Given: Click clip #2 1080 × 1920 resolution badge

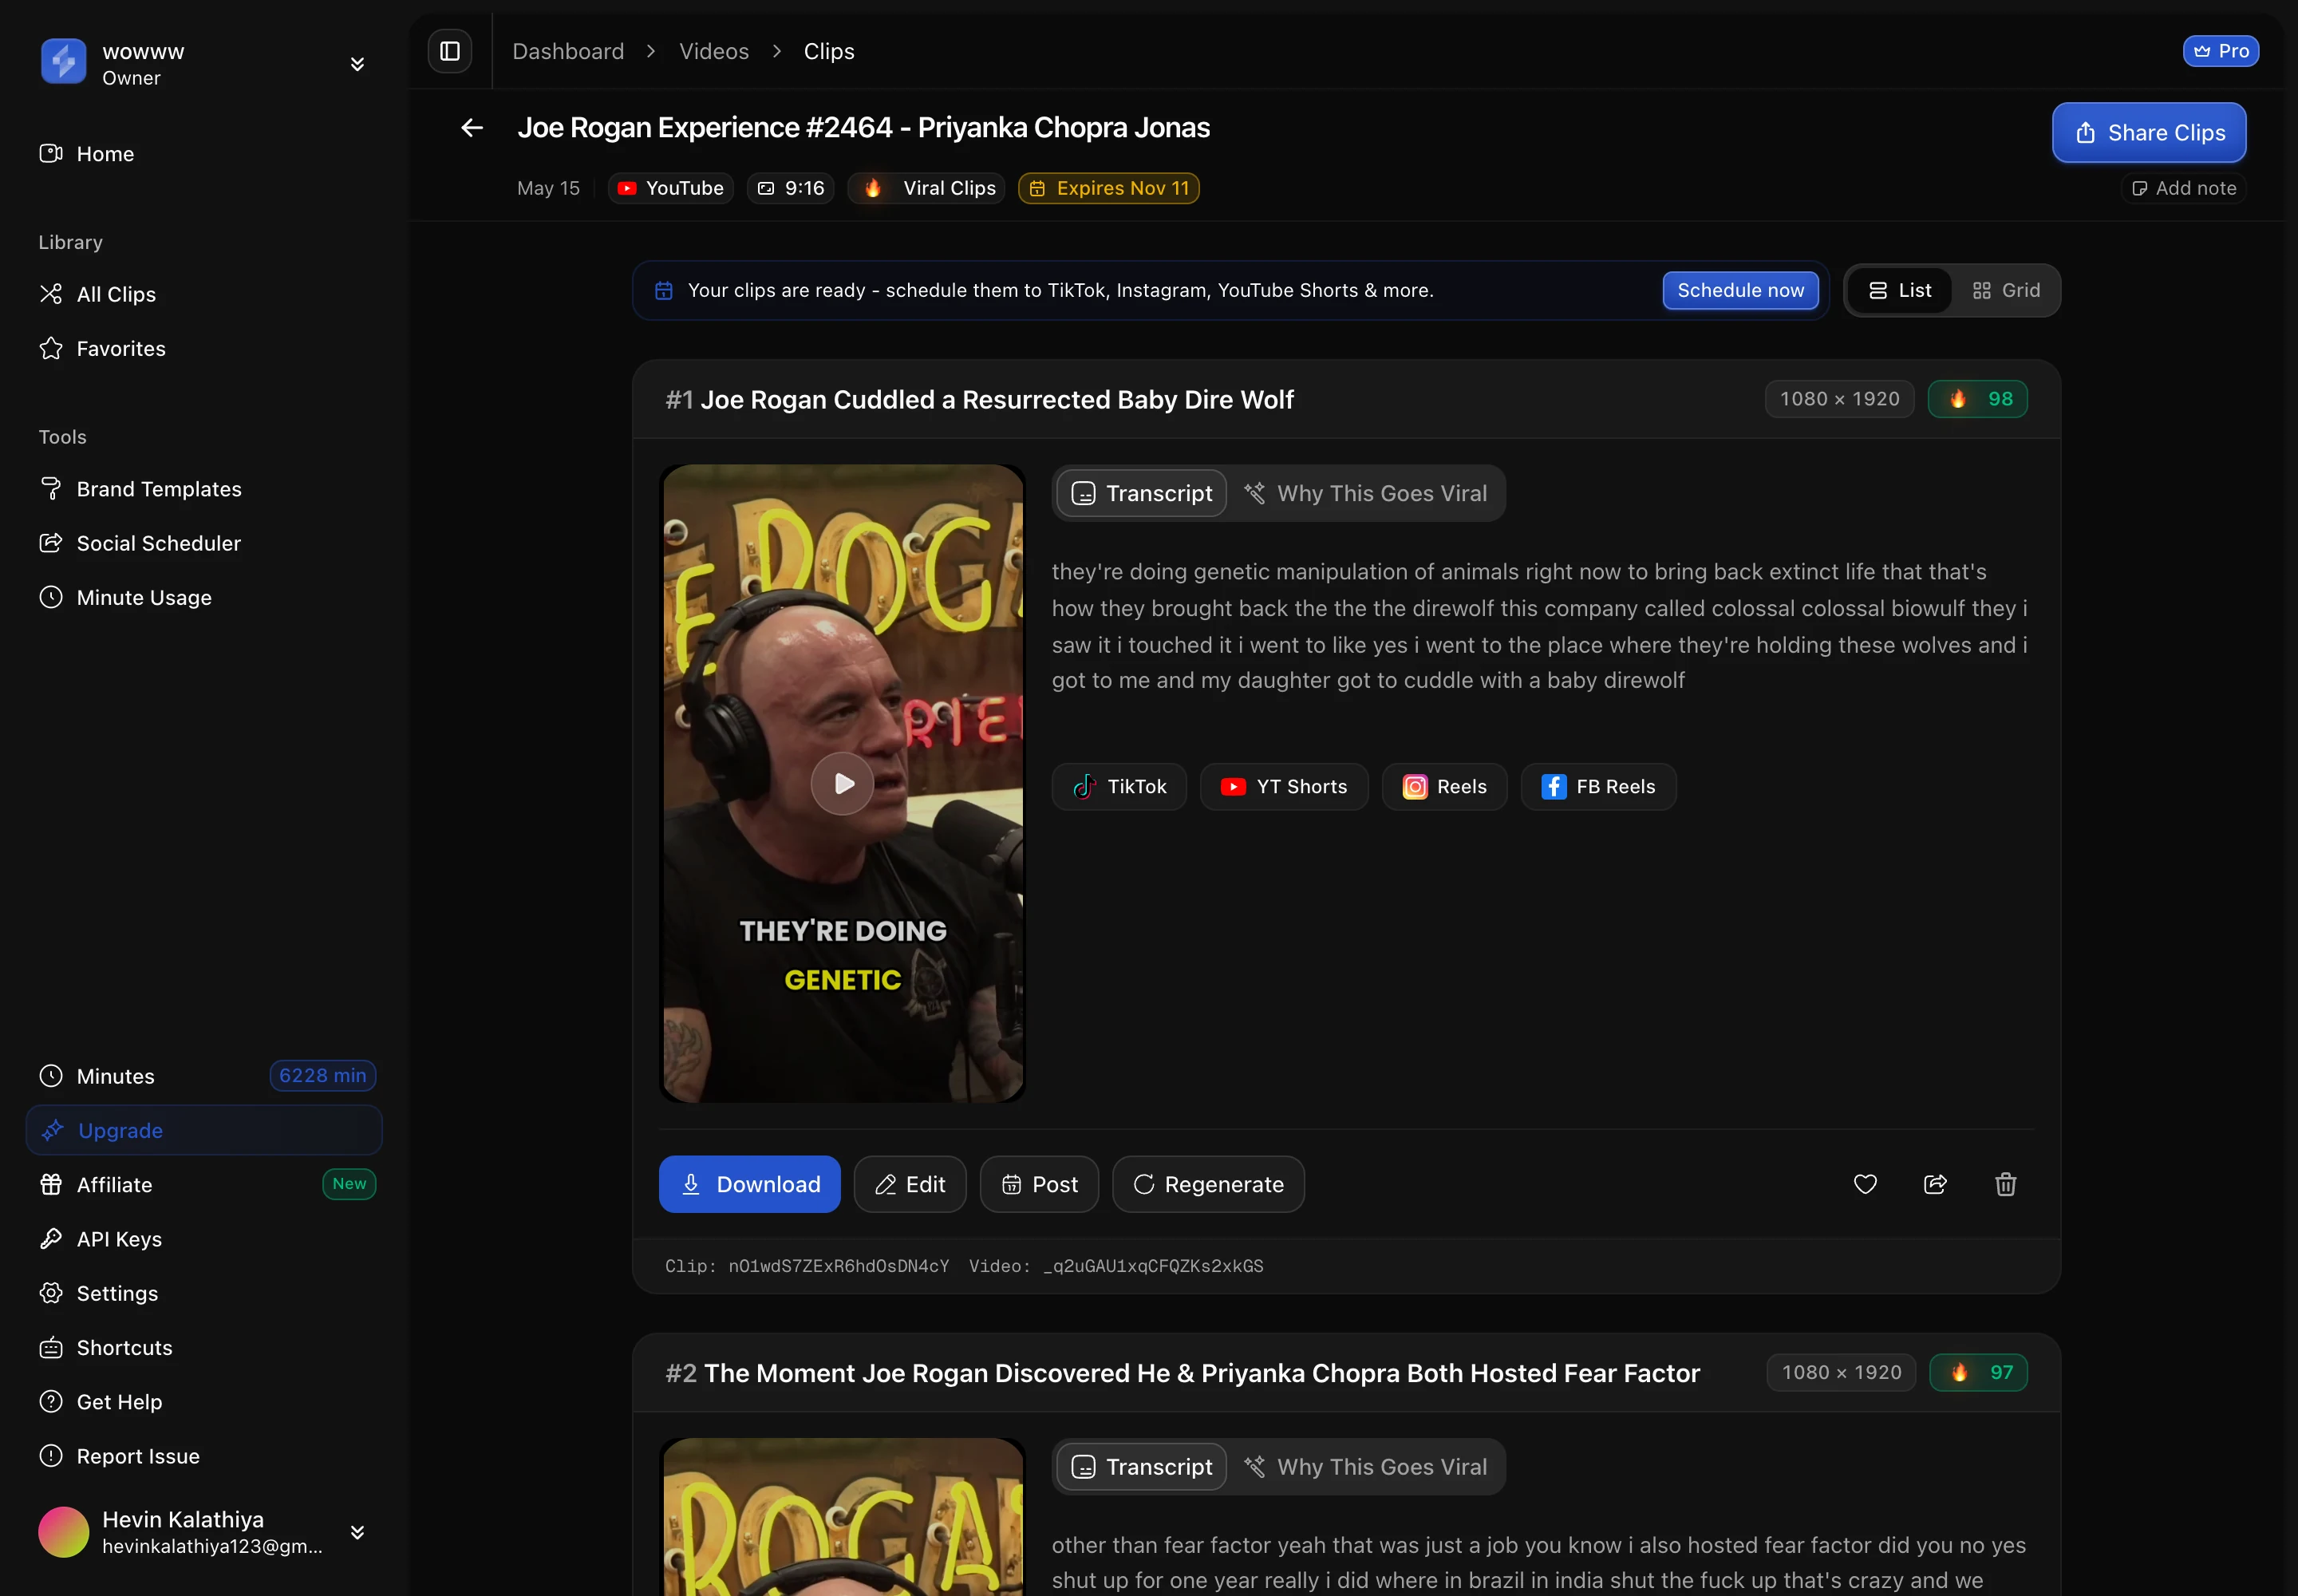Looking at the screenshot, I should tap(1841, 1372).
